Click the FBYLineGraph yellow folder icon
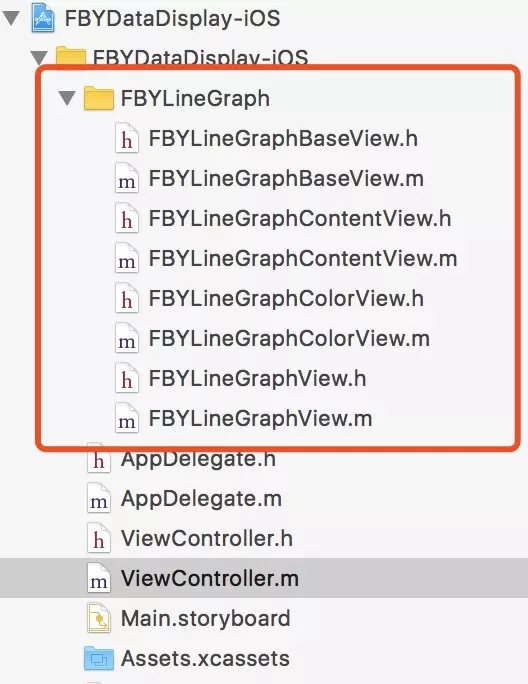 (x=99, y=98)
